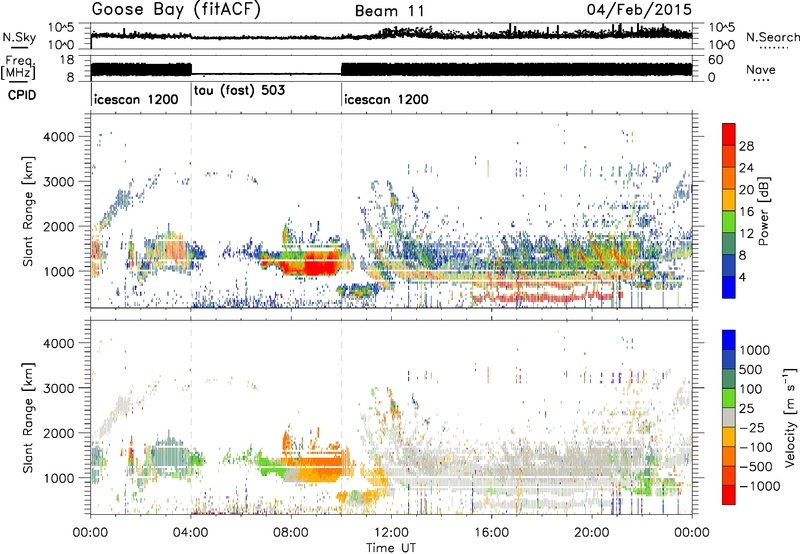Click the 'Velocity [m s⁻¹]' color bar label
The height and width of the screenshot is (554, 800).
(790, 417)
